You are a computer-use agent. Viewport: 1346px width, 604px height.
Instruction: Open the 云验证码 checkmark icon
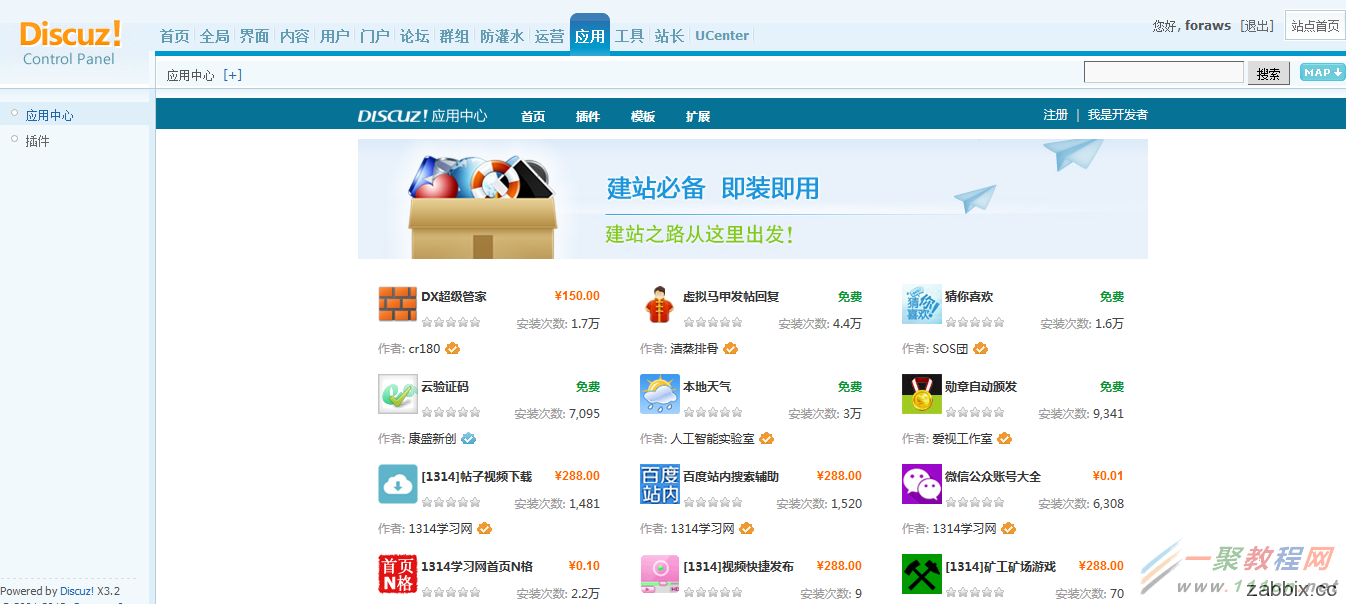[x=397, y=394]
